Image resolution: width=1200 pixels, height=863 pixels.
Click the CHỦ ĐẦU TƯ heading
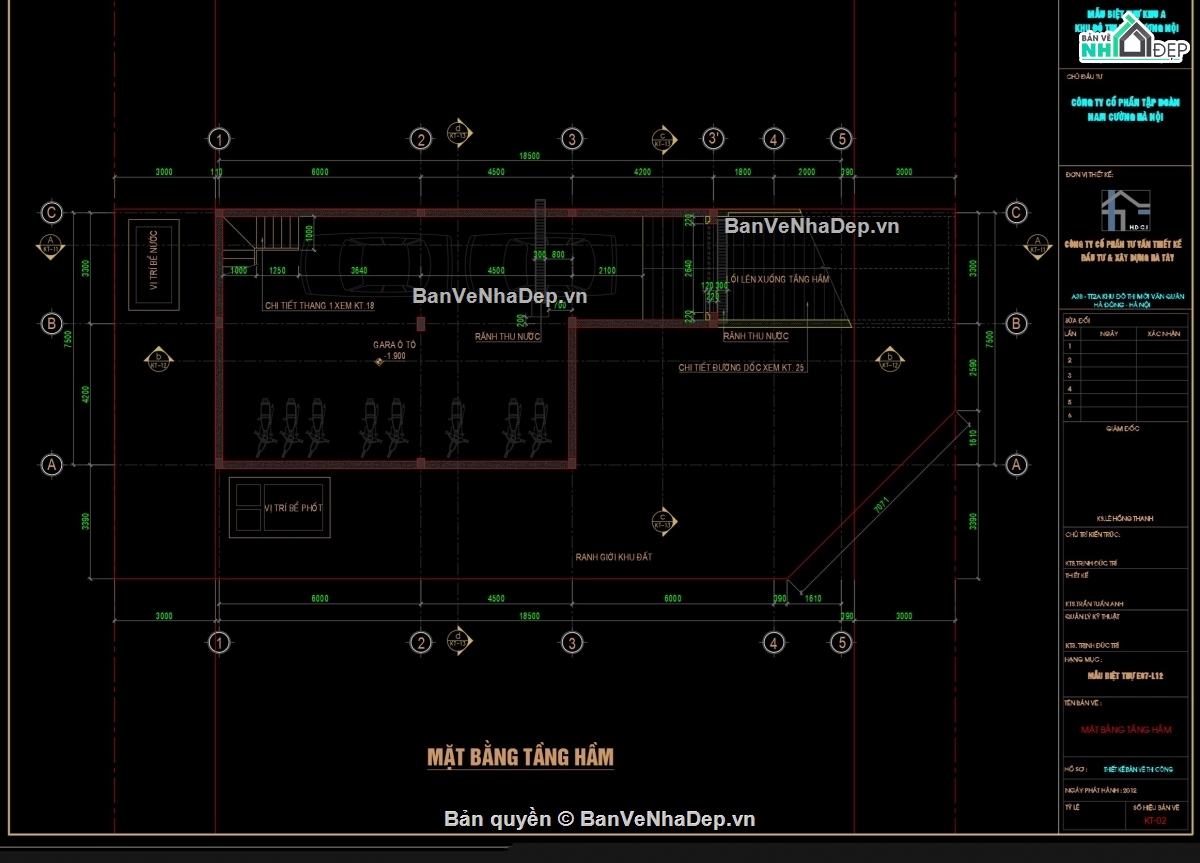[x=1083, y=76]
